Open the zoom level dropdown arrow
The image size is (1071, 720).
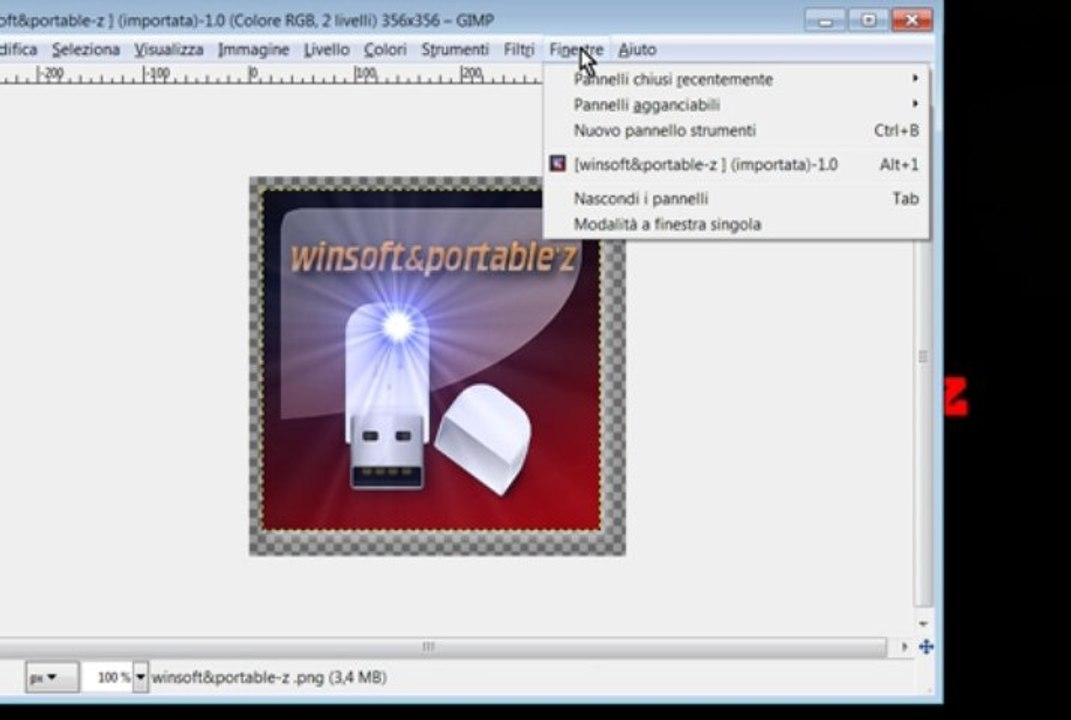tap(140, 677)
